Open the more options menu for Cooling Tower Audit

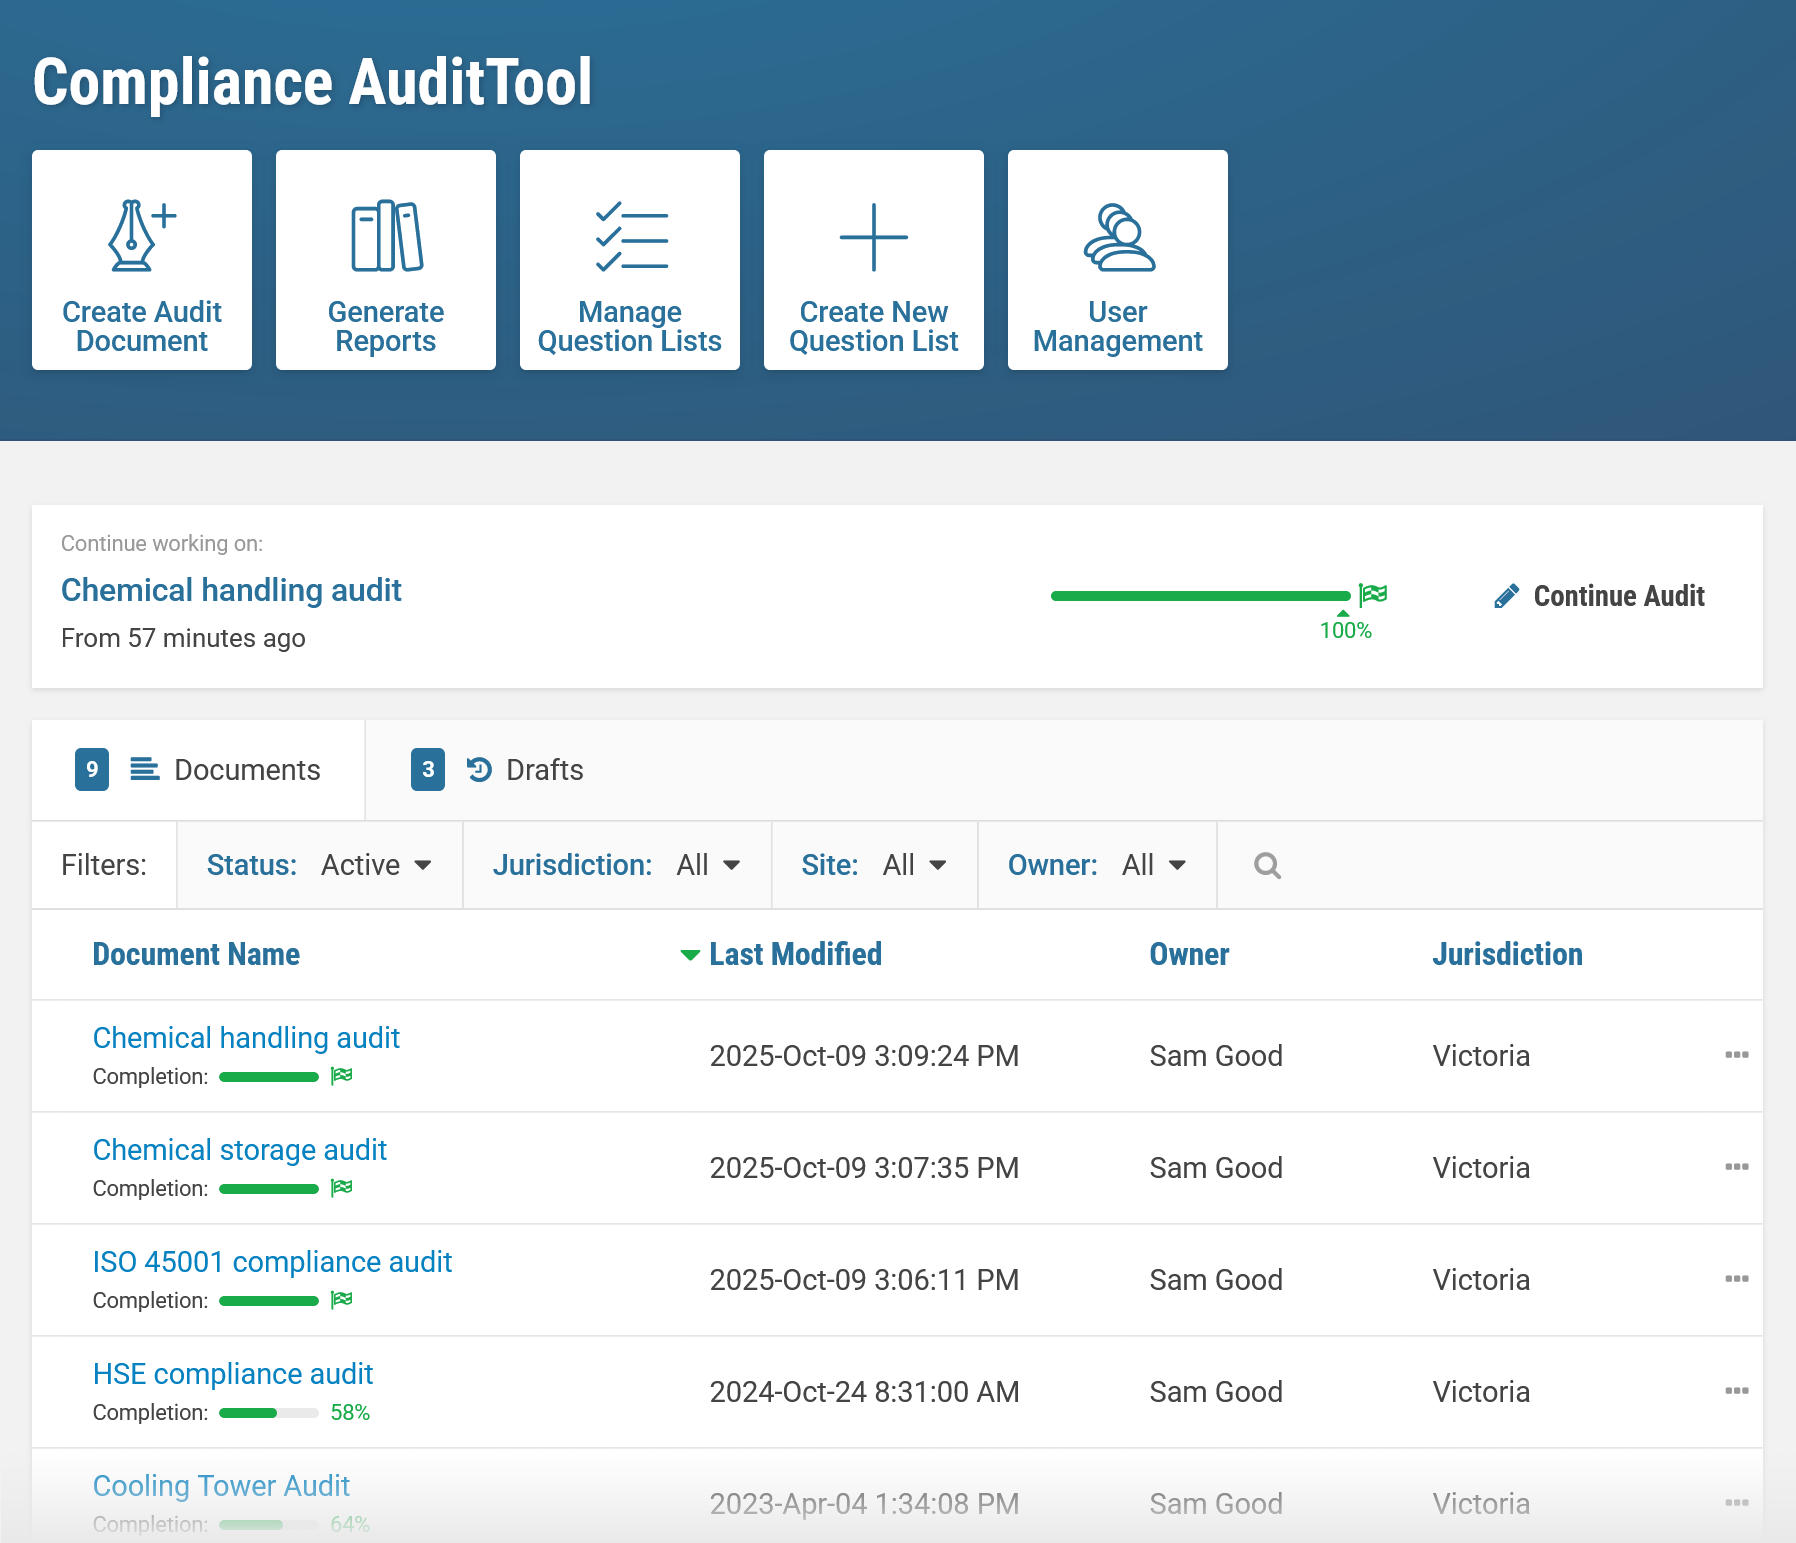(1737, 1503)
